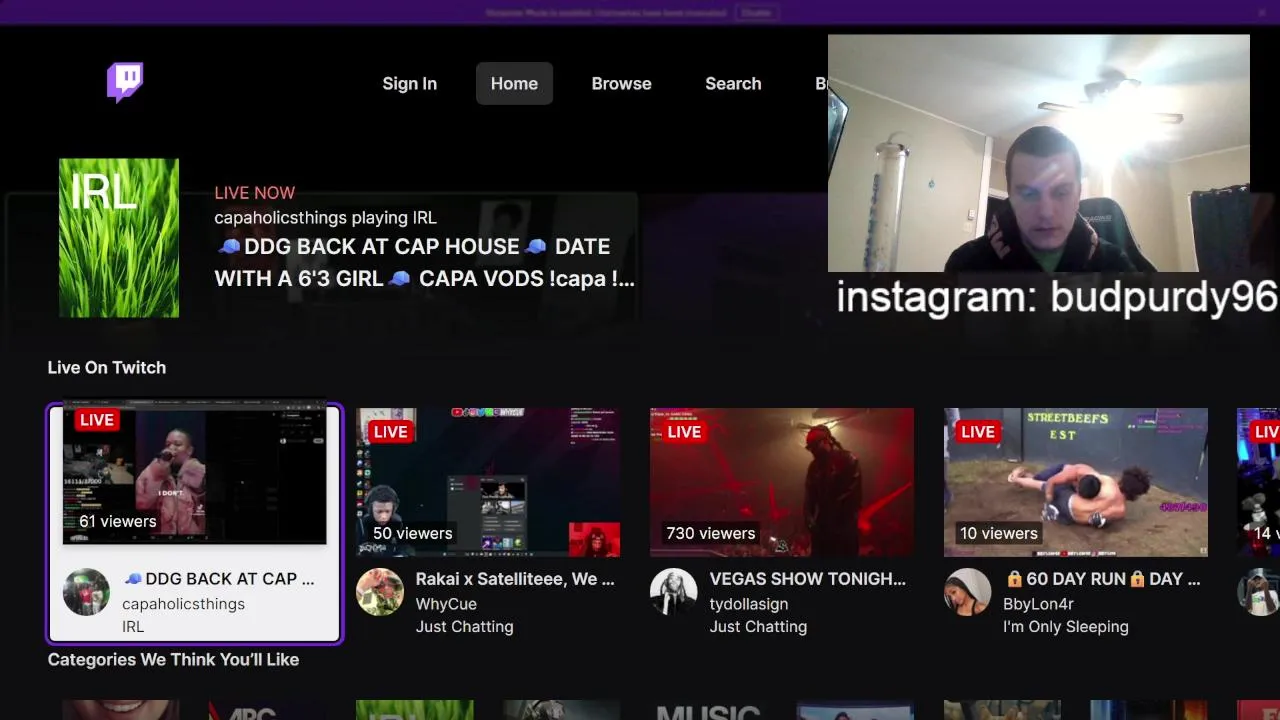
Task: Open '60 DAY RUN DAY ...' title
Action: (1102, 579)
